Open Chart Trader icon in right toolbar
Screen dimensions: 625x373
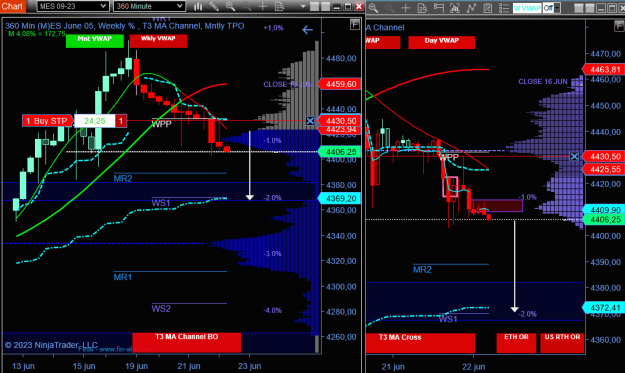point(438,8)
